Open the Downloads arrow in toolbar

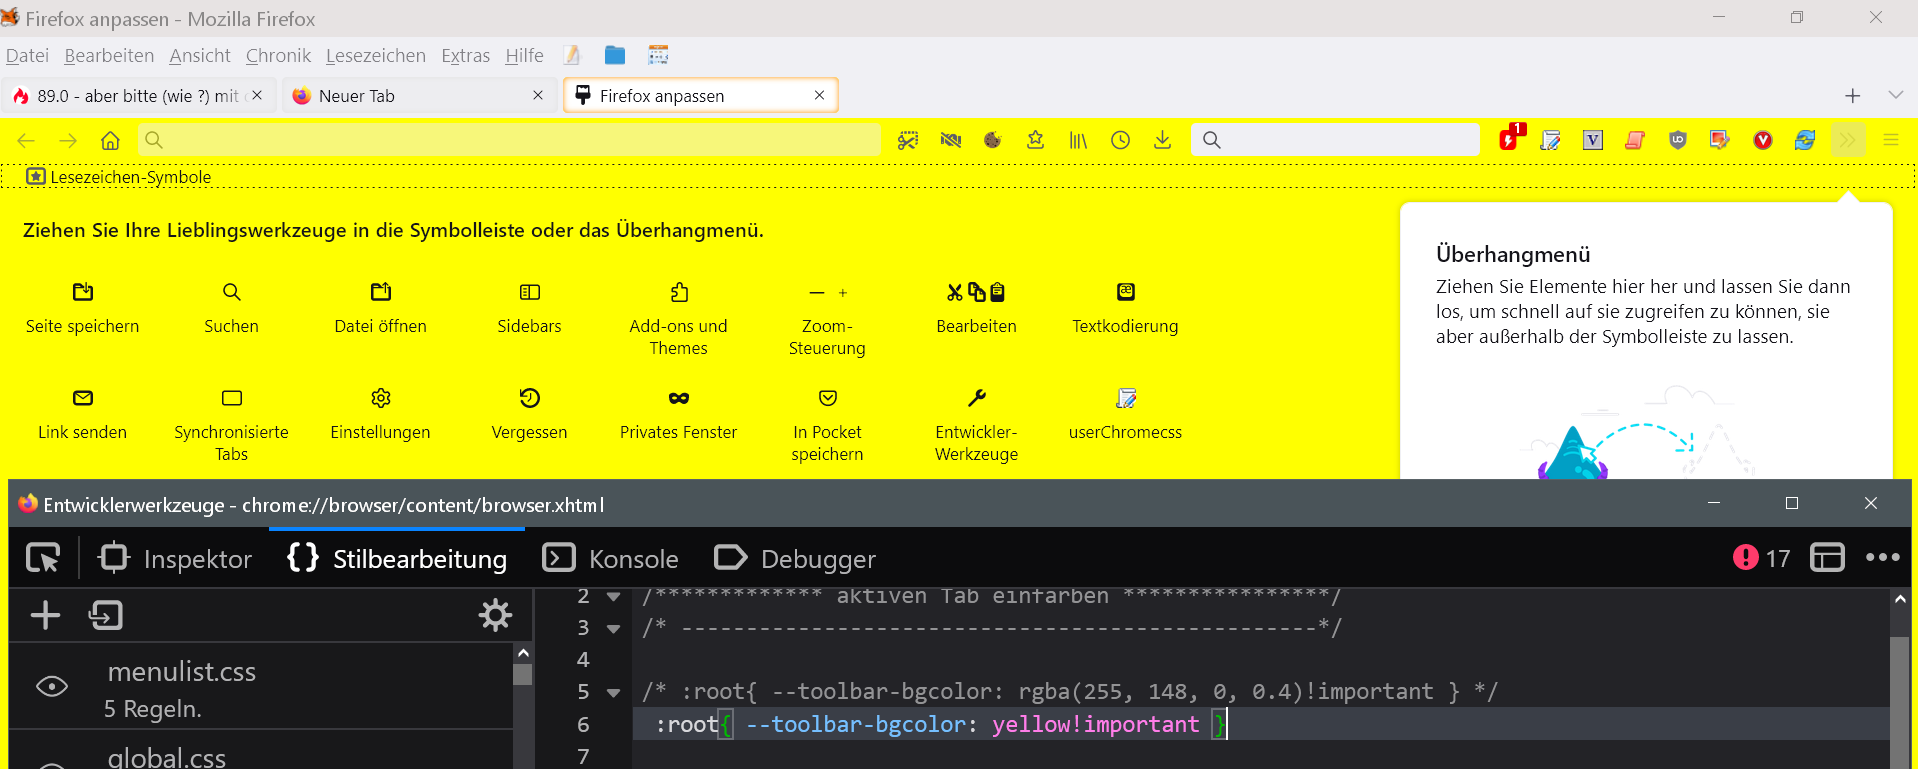coord(1162,140)
